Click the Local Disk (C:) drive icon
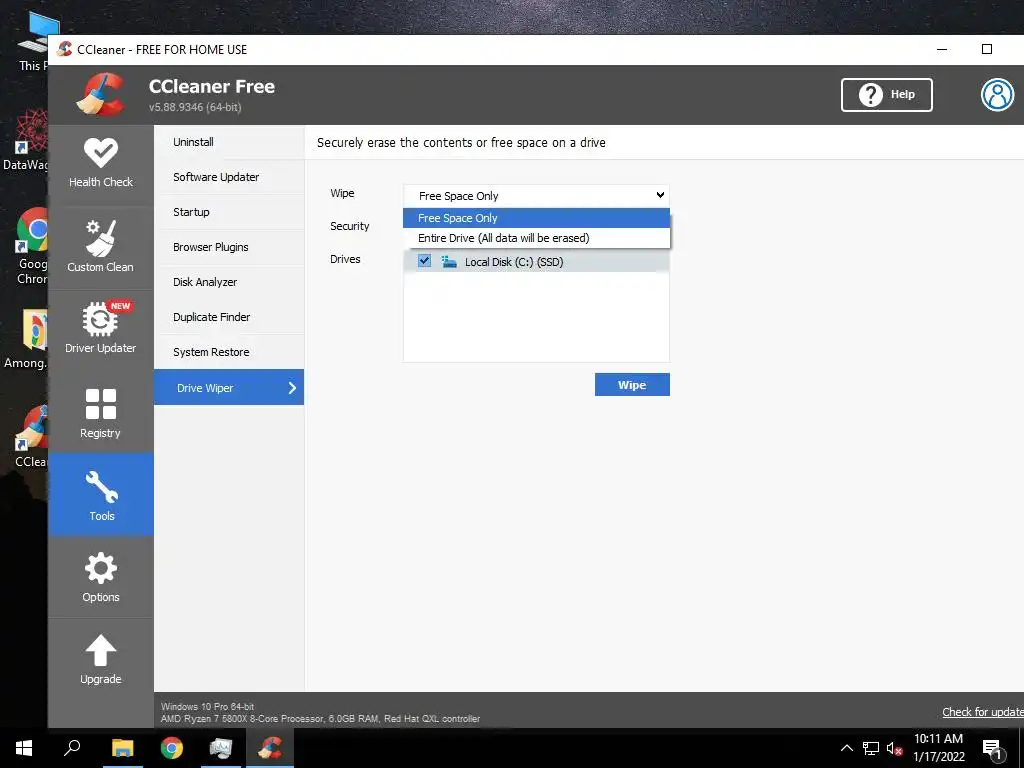Screen dimensions: 1024x768 pos(449,262)
